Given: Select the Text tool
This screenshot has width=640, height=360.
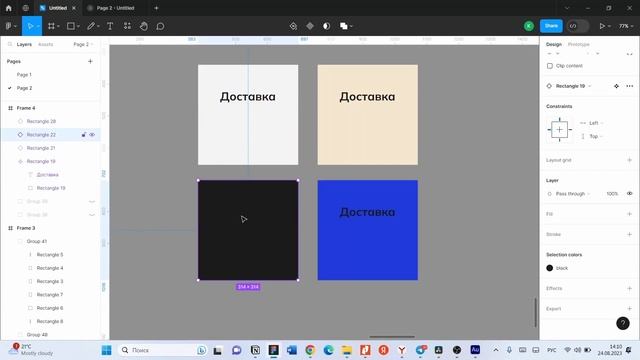Looking at the screenshot, I should (110, 26).
